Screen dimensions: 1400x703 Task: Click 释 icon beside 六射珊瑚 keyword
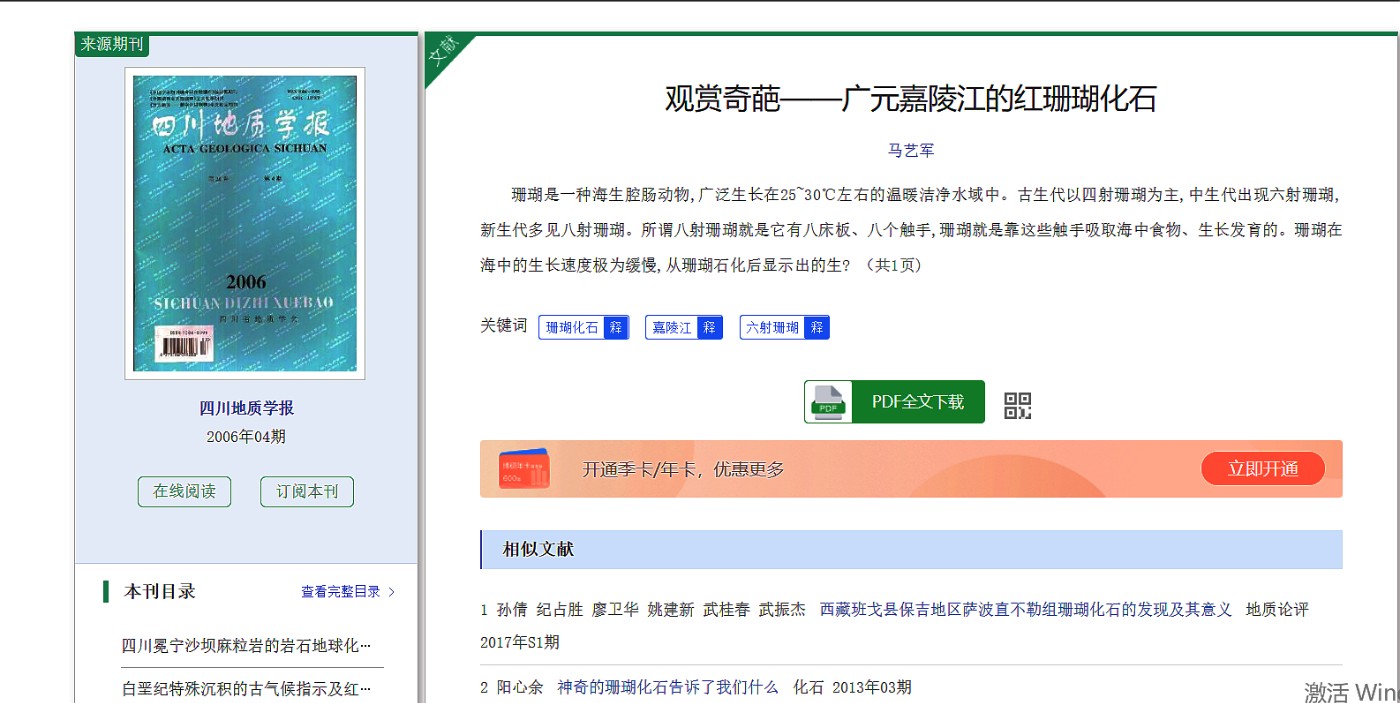(817, 328)
